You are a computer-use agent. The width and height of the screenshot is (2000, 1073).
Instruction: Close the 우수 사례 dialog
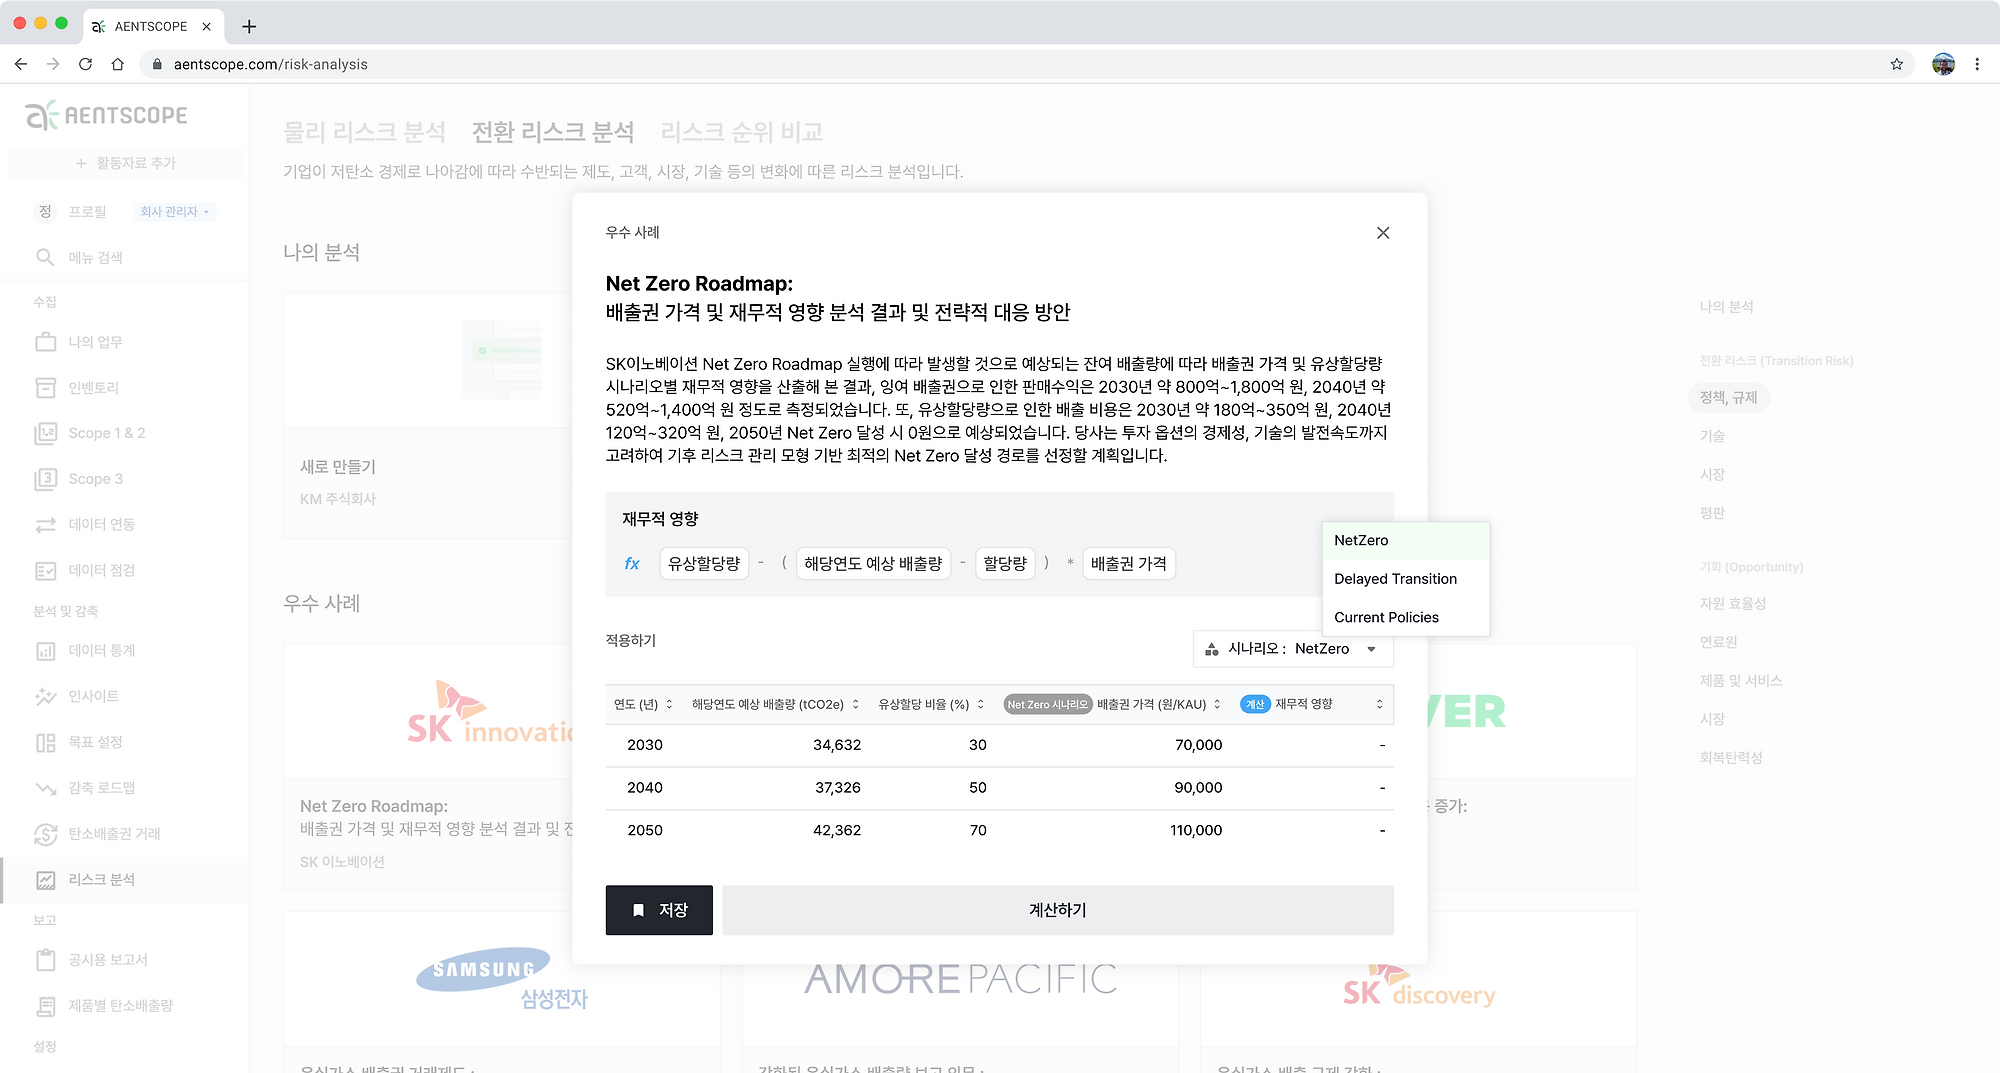click(x=1383, y=233)
